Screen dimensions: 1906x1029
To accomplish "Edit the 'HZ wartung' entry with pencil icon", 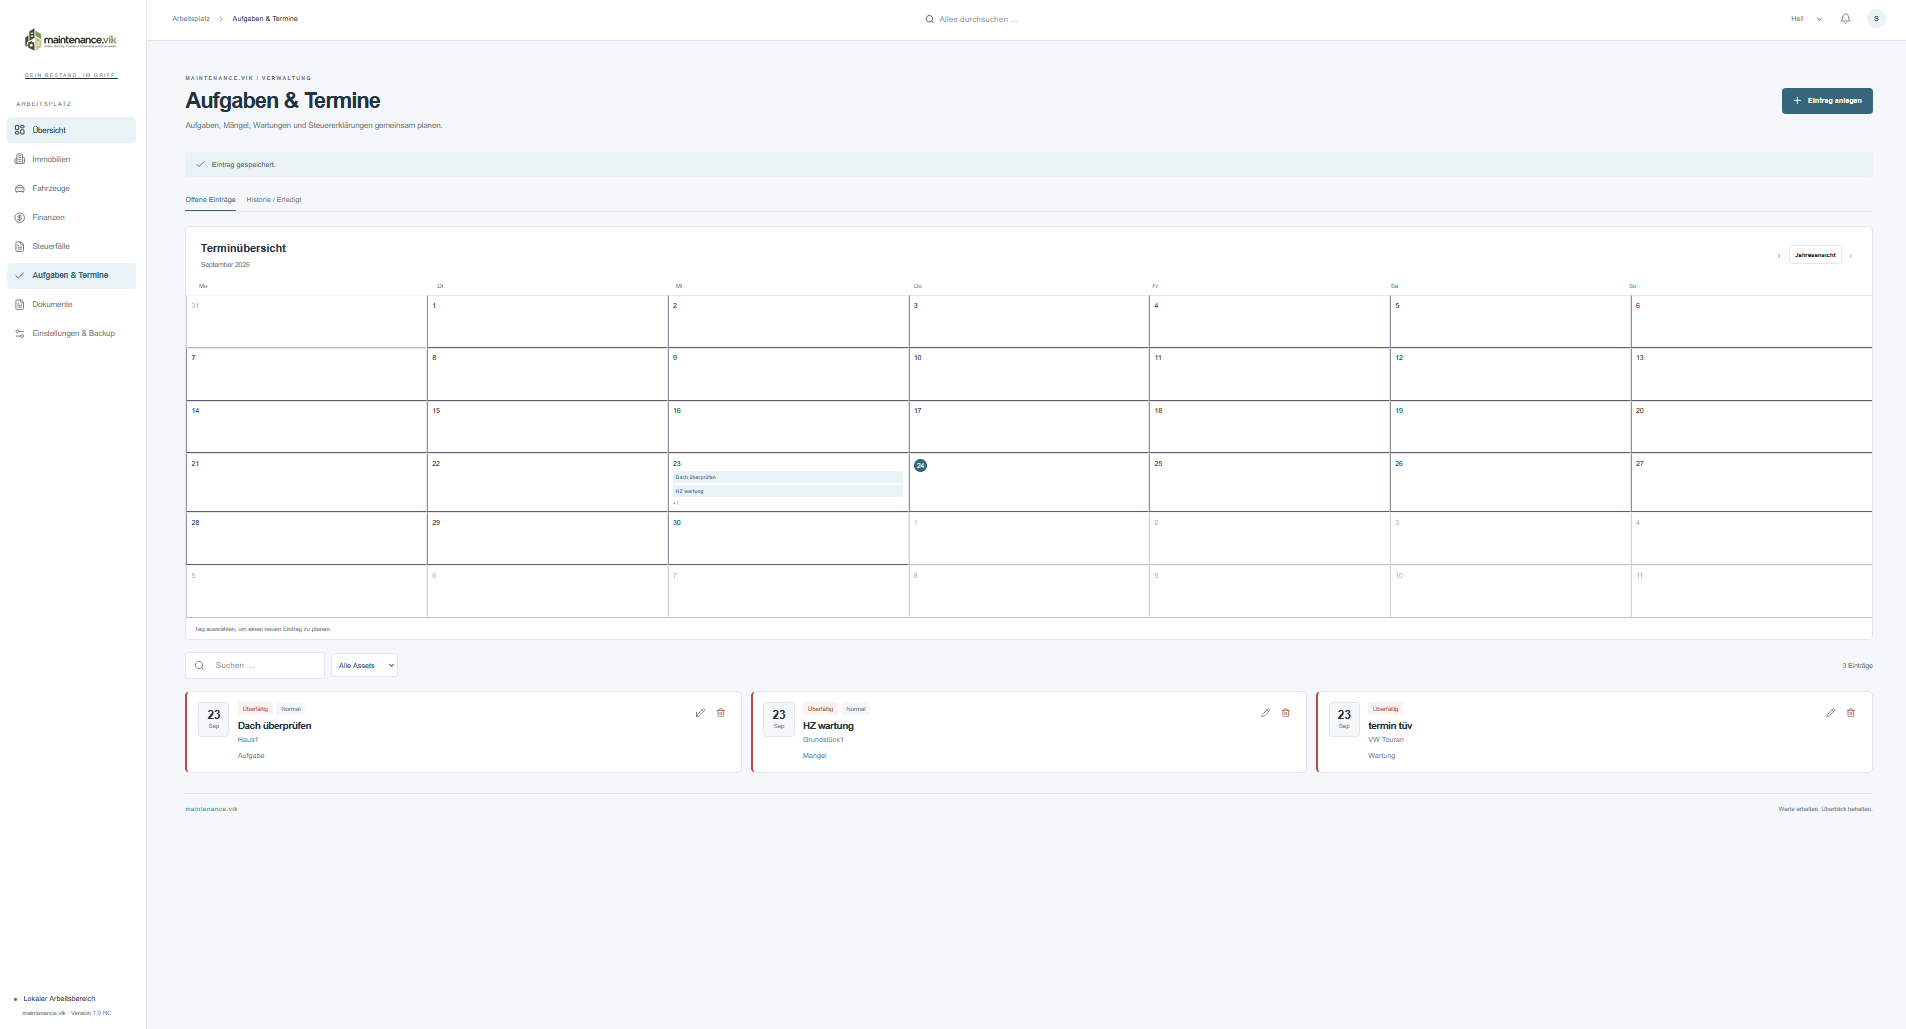I will pos(1265,713).
